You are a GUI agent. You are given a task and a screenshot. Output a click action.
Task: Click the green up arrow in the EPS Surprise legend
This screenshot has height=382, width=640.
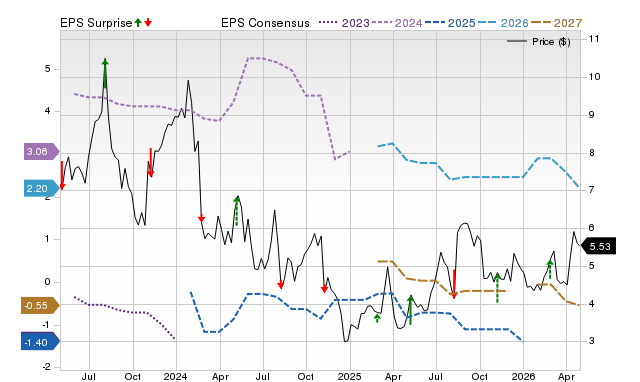138,22
